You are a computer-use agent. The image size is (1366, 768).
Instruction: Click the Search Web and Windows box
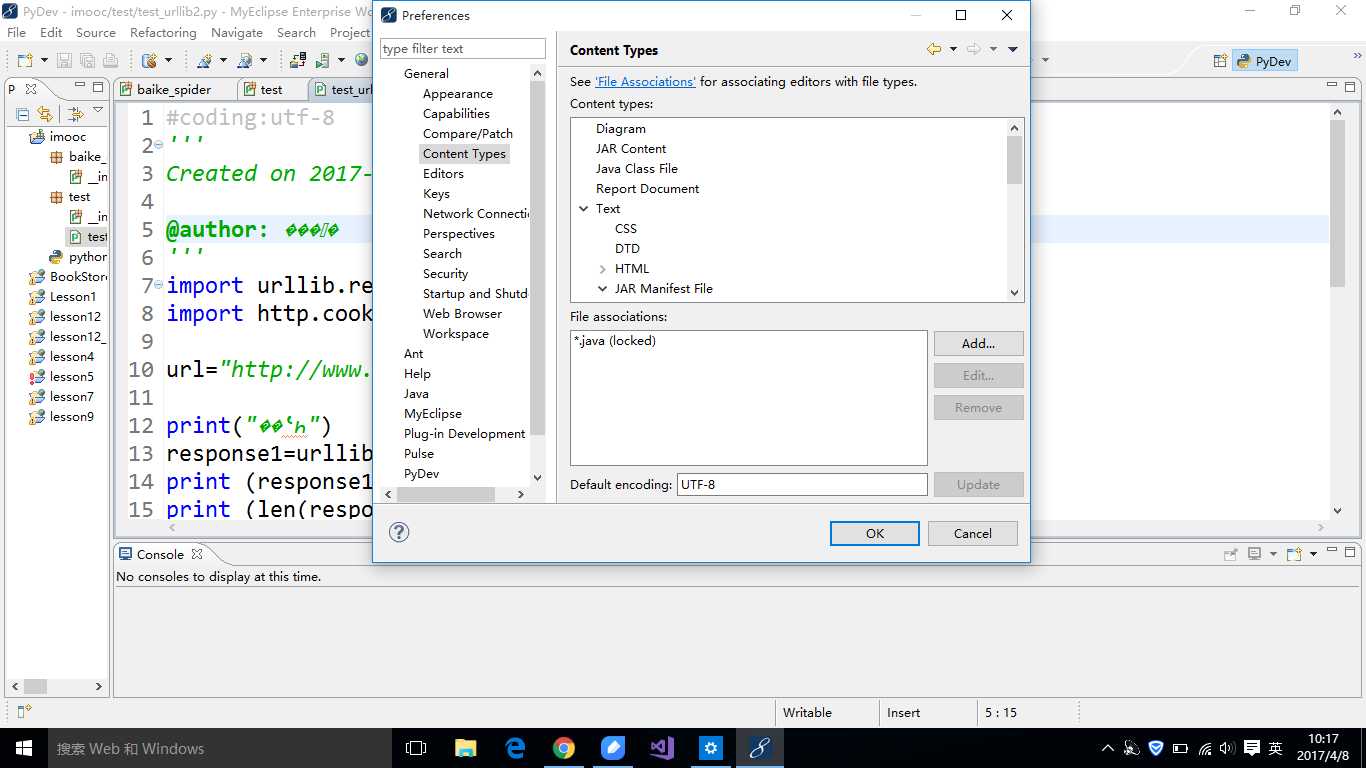click(219, 748)
